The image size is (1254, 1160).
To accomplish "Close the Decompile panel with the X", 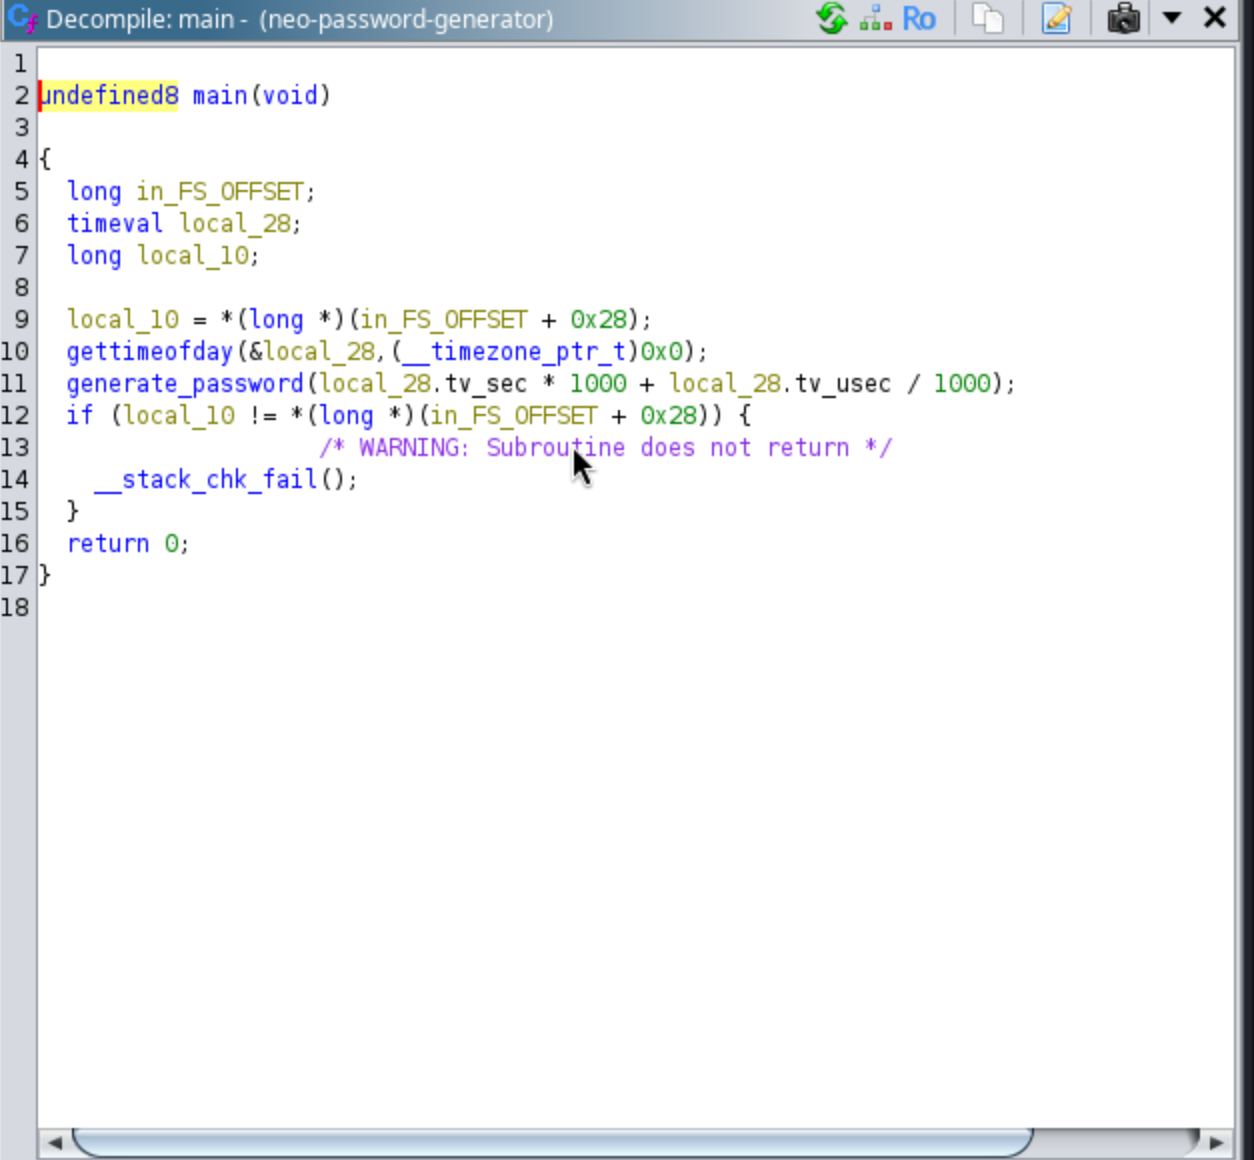I will [x=1215, y=18].
